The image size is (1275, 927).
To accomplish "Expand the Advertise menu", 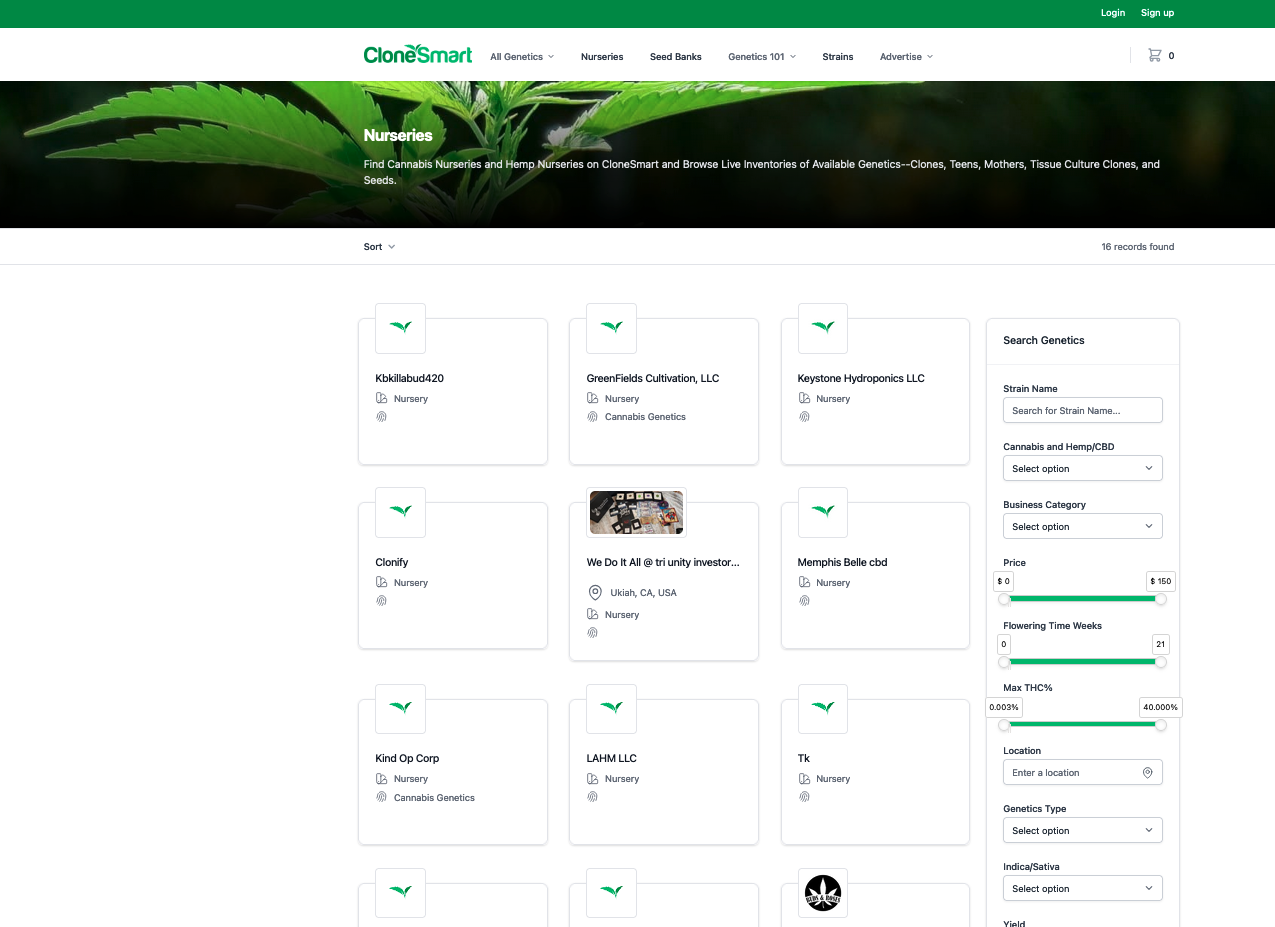I will tap(906, 57).
